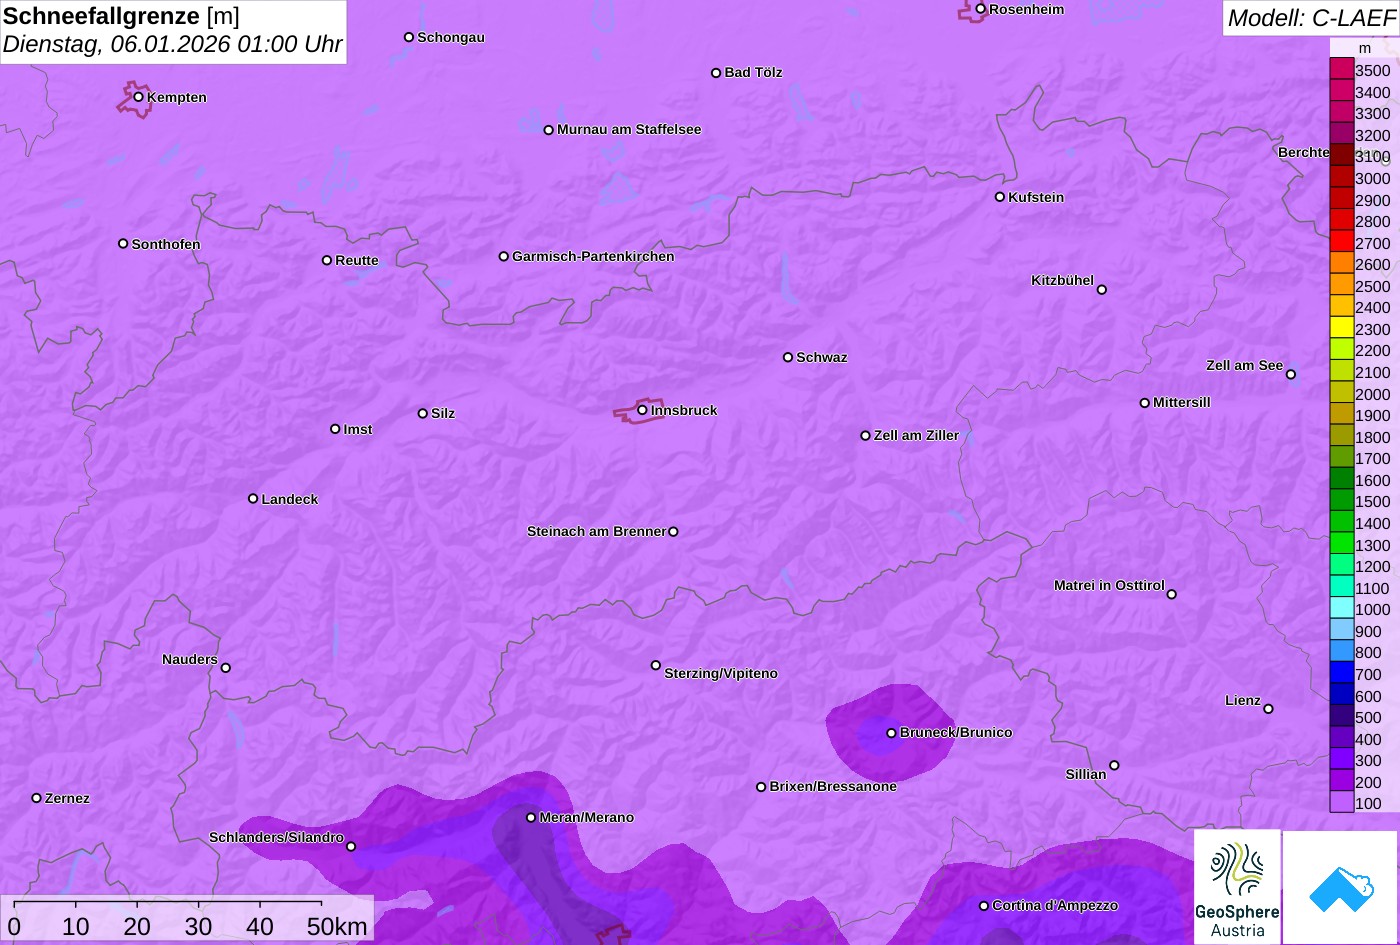Select the Steinach am Brenner marker dot

(x=673, y=532)
